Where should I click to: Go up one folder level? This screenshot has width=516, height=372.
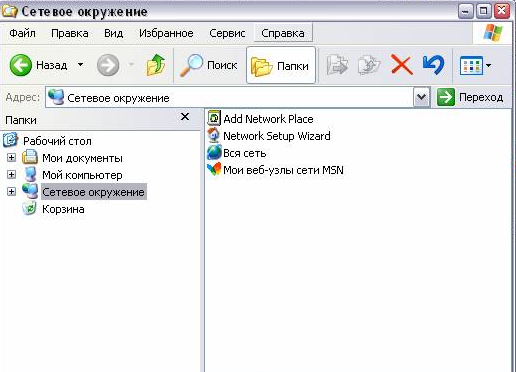[x=155, y=65]
